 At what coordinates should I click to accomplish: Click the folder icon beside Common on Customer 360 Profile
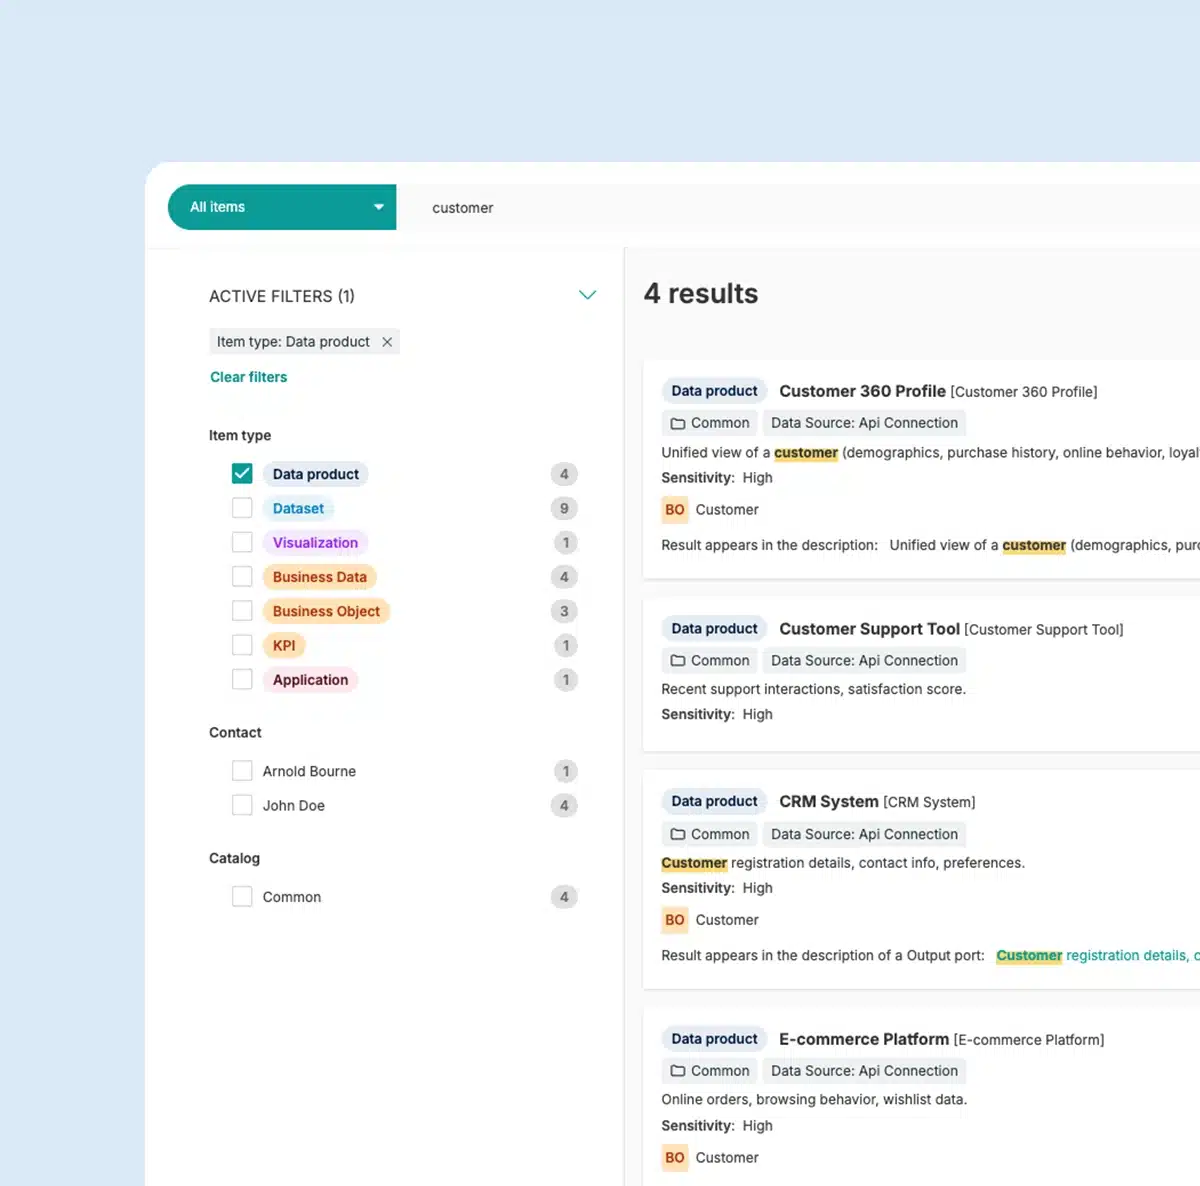(x=678, y=423)
